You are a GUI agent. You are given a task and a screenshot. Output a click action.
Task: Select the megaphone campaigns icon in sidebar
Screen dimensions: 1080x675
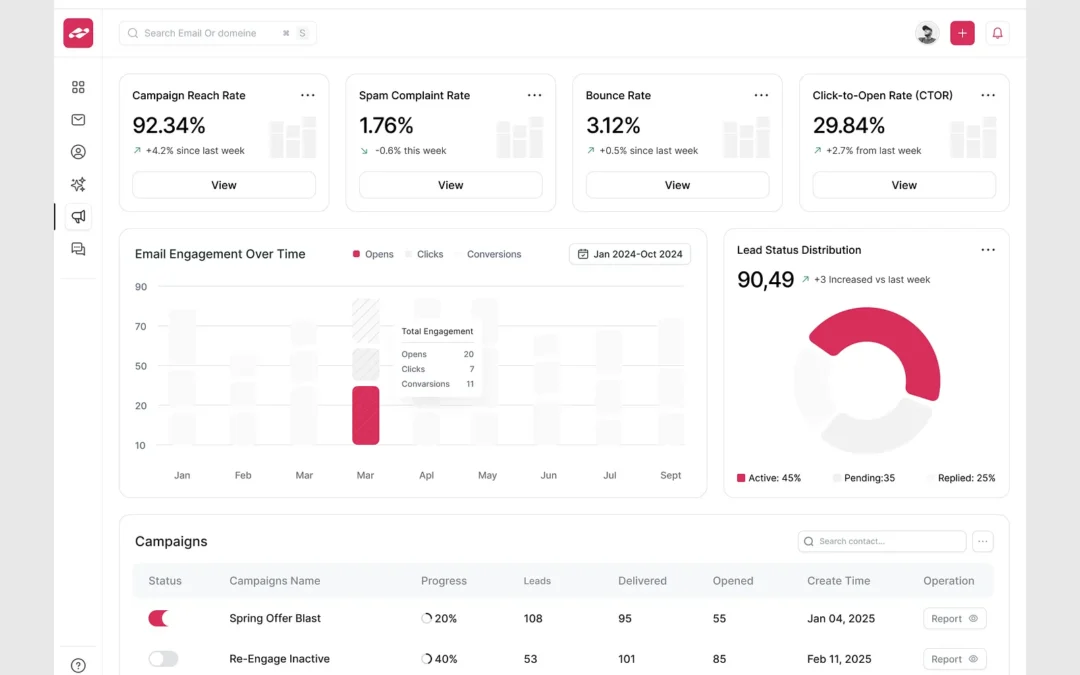[x=78, y=216]
